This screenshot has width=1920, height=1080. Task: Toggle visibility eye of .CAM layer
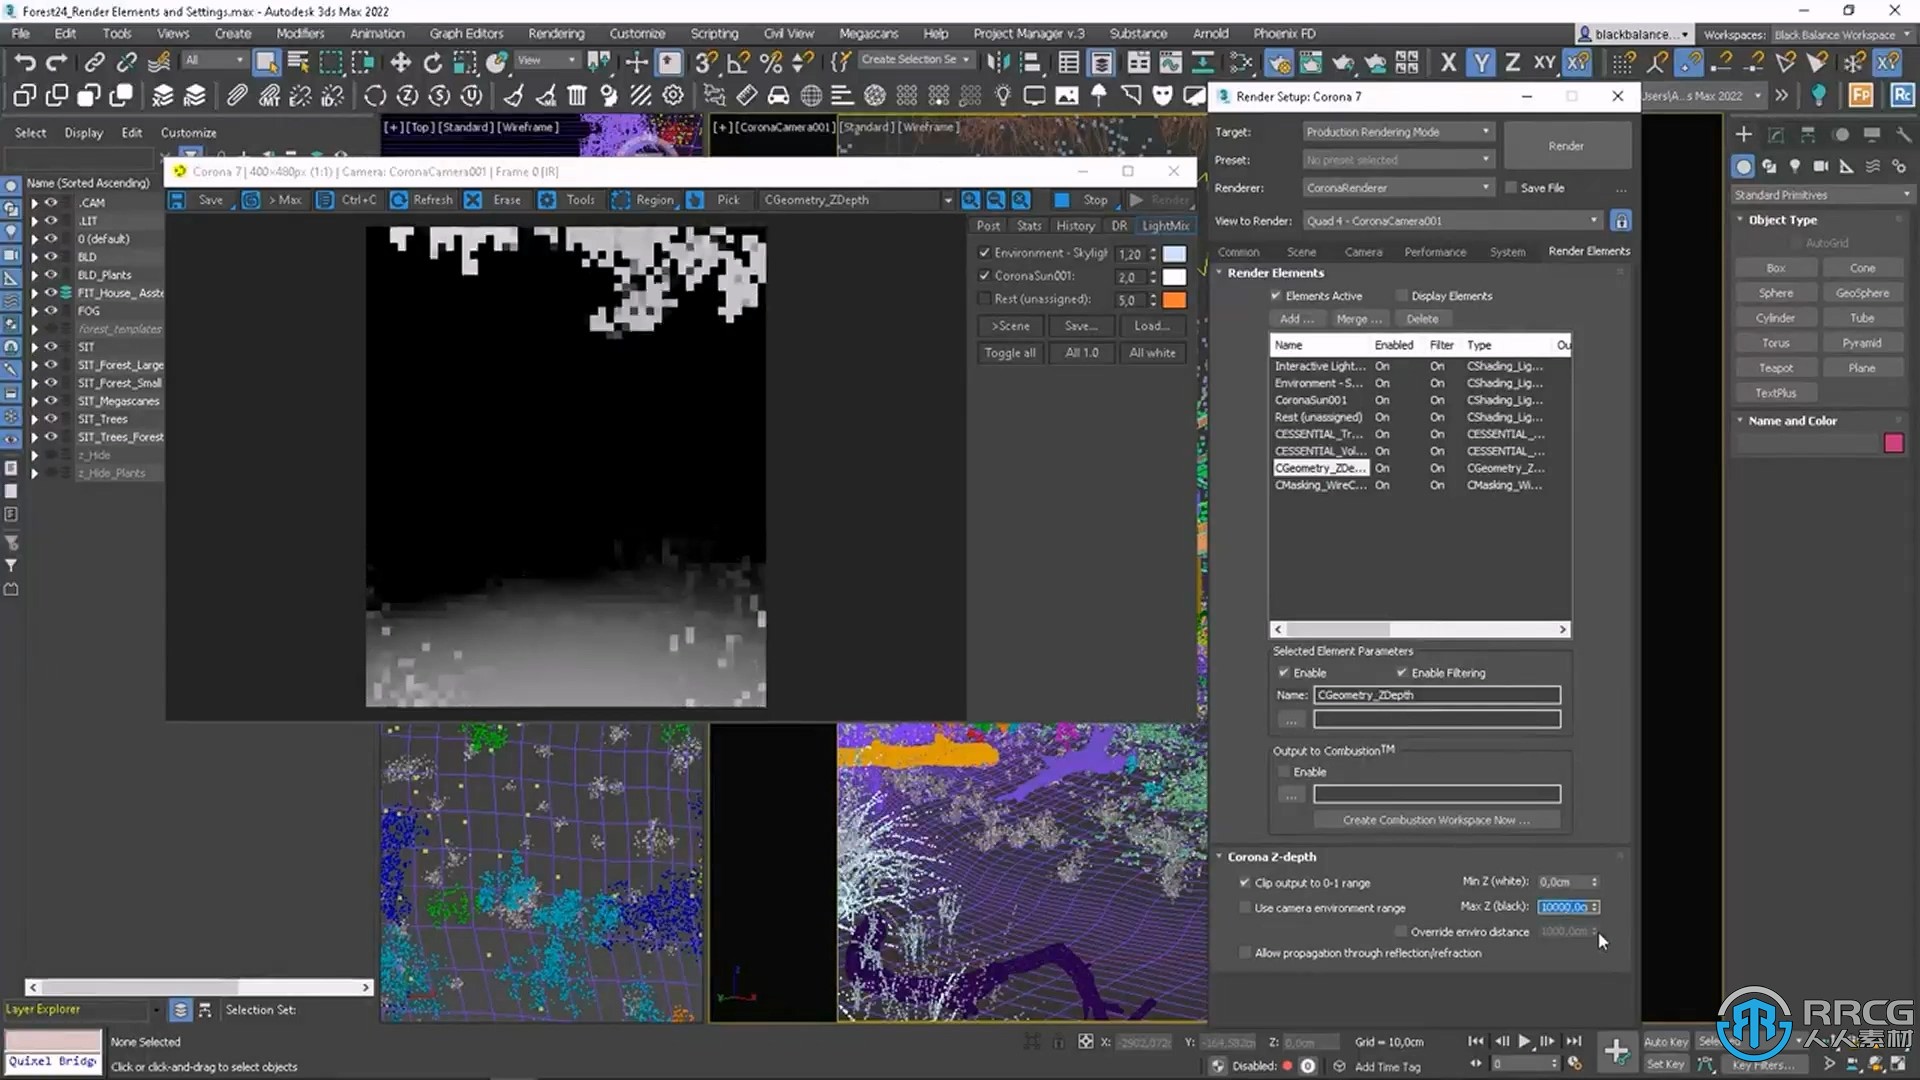pyautogui.click(x=51, y=202)
